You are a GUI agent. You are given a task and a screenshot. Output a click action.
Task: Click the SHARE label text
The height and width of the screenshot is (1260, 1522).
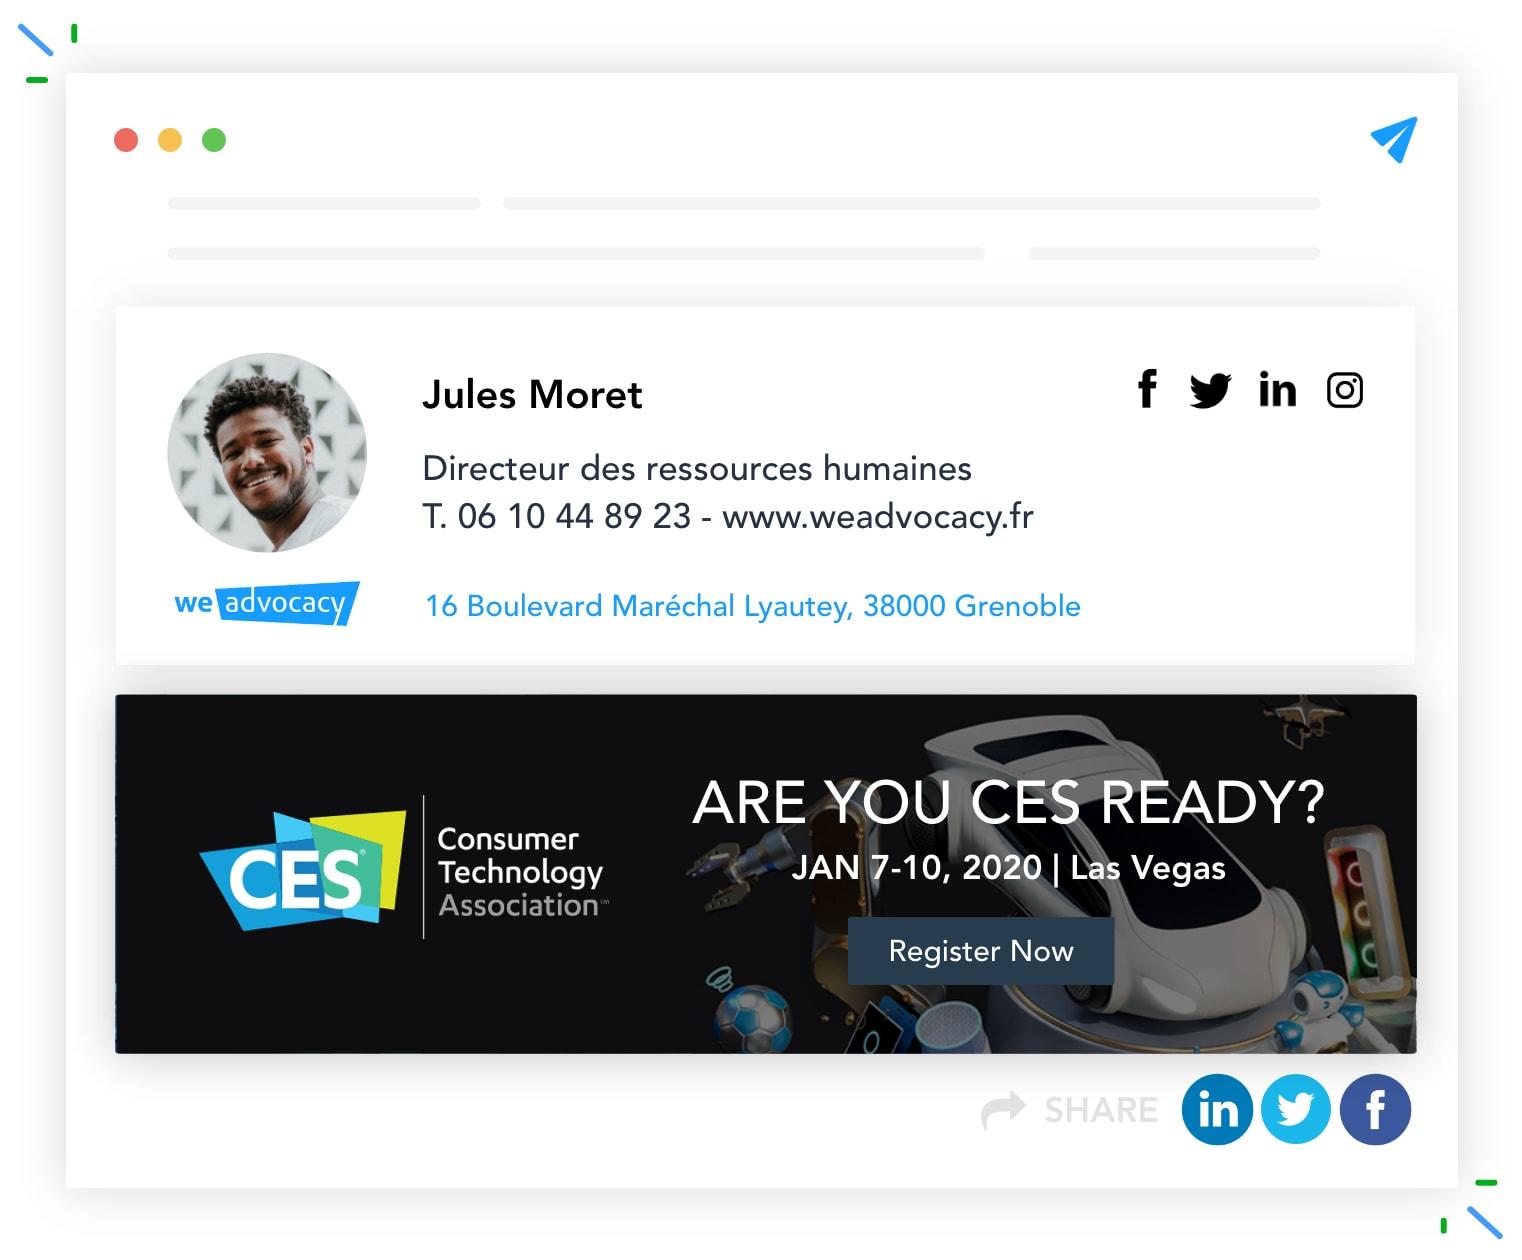point(1101,1110)
